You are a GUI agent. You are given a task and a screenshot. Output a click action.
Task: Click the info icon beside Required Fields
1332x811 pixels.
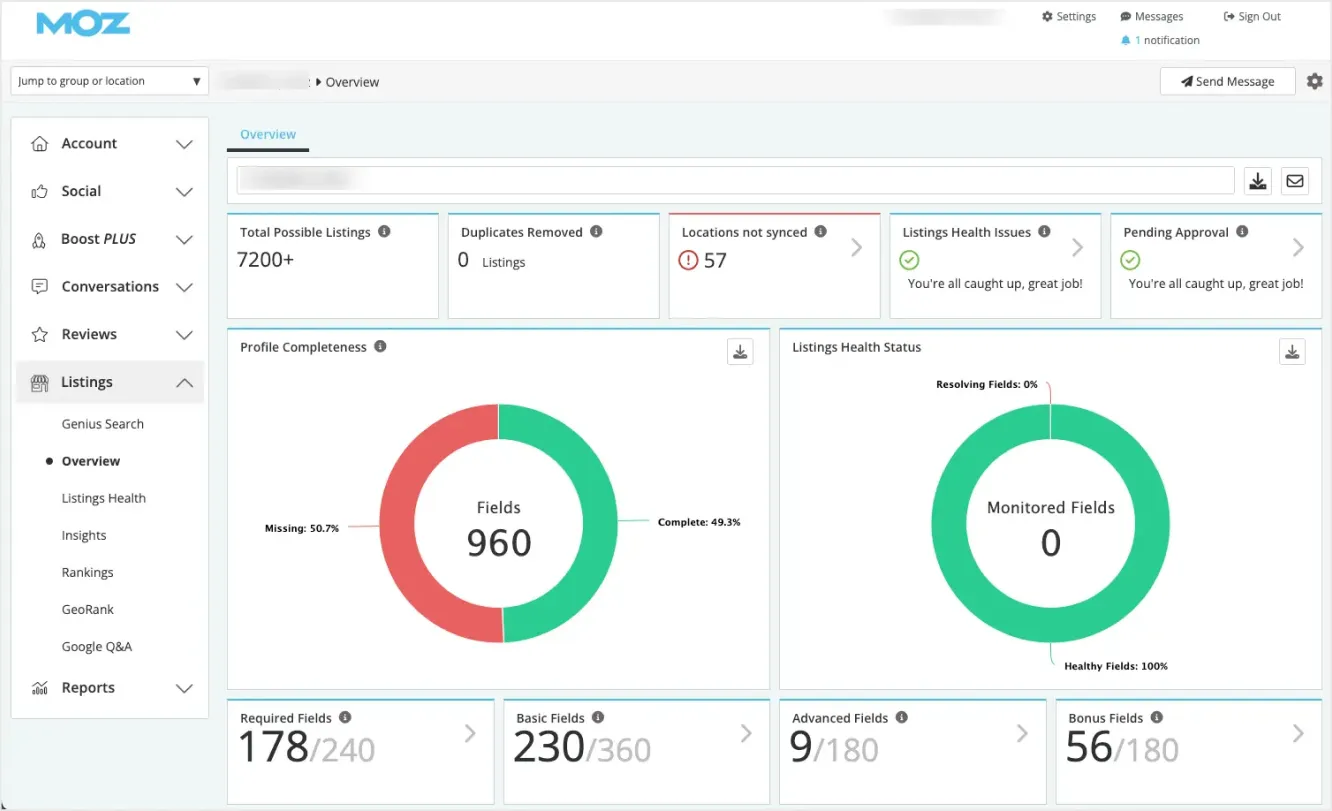tap(345, 717)
